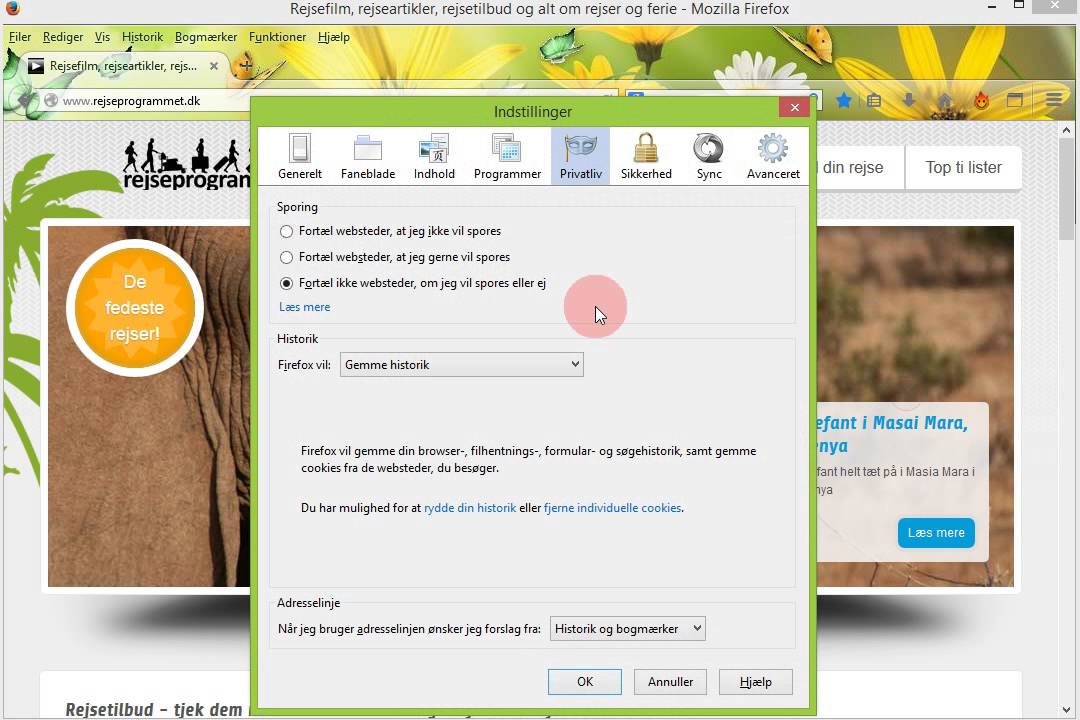Open the Firefox hamburger menu
Screen dimensions: 1080x720
coord(1054,101)
